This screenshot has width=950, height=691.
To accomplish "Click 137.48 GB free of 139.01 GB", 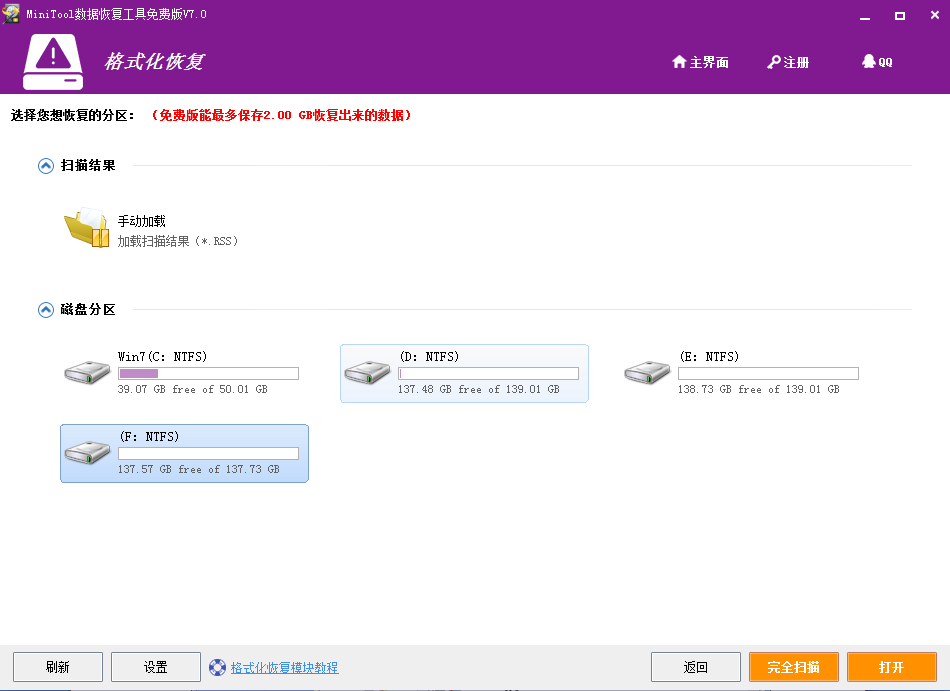I will pos(479,389).
